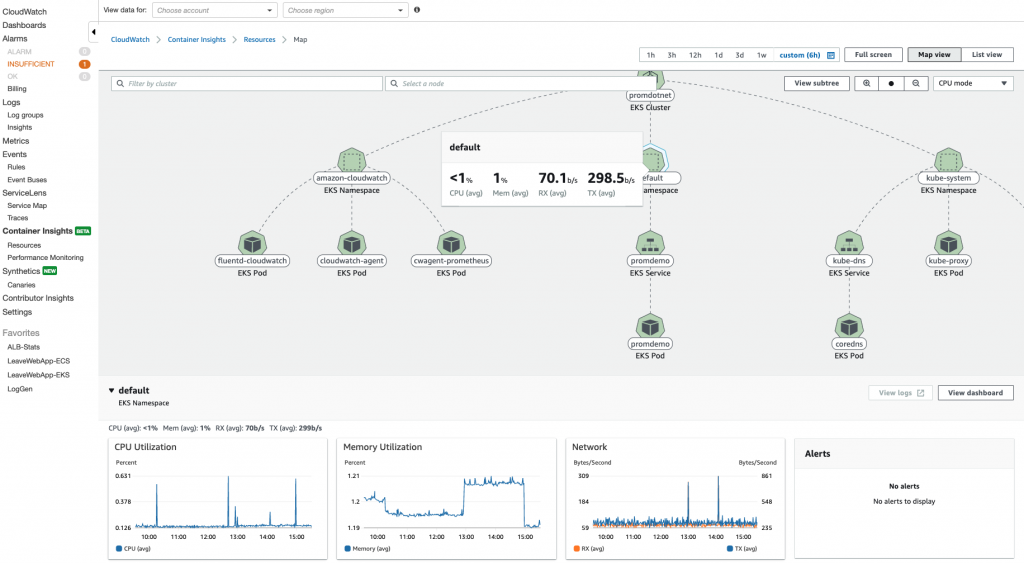This screenshot has width=1024, height=563.
Task: Select the coredns pod icon
Action: (849, 327)
